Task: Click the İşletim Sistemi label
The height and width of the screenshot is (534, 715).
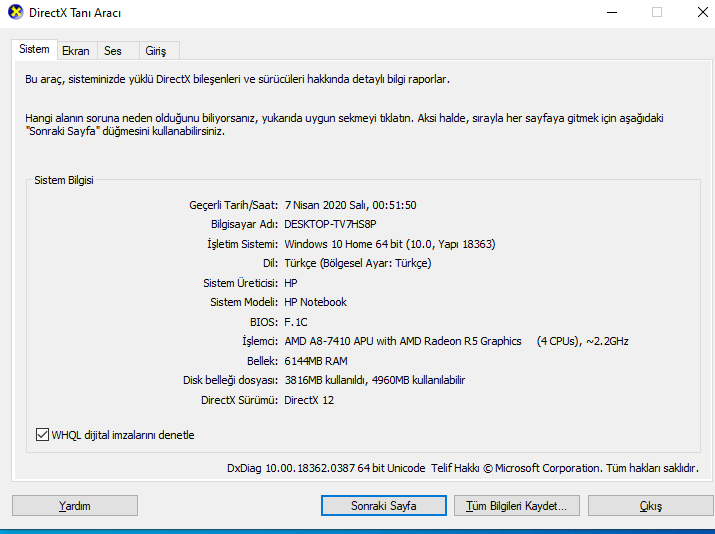Action: 243,244
